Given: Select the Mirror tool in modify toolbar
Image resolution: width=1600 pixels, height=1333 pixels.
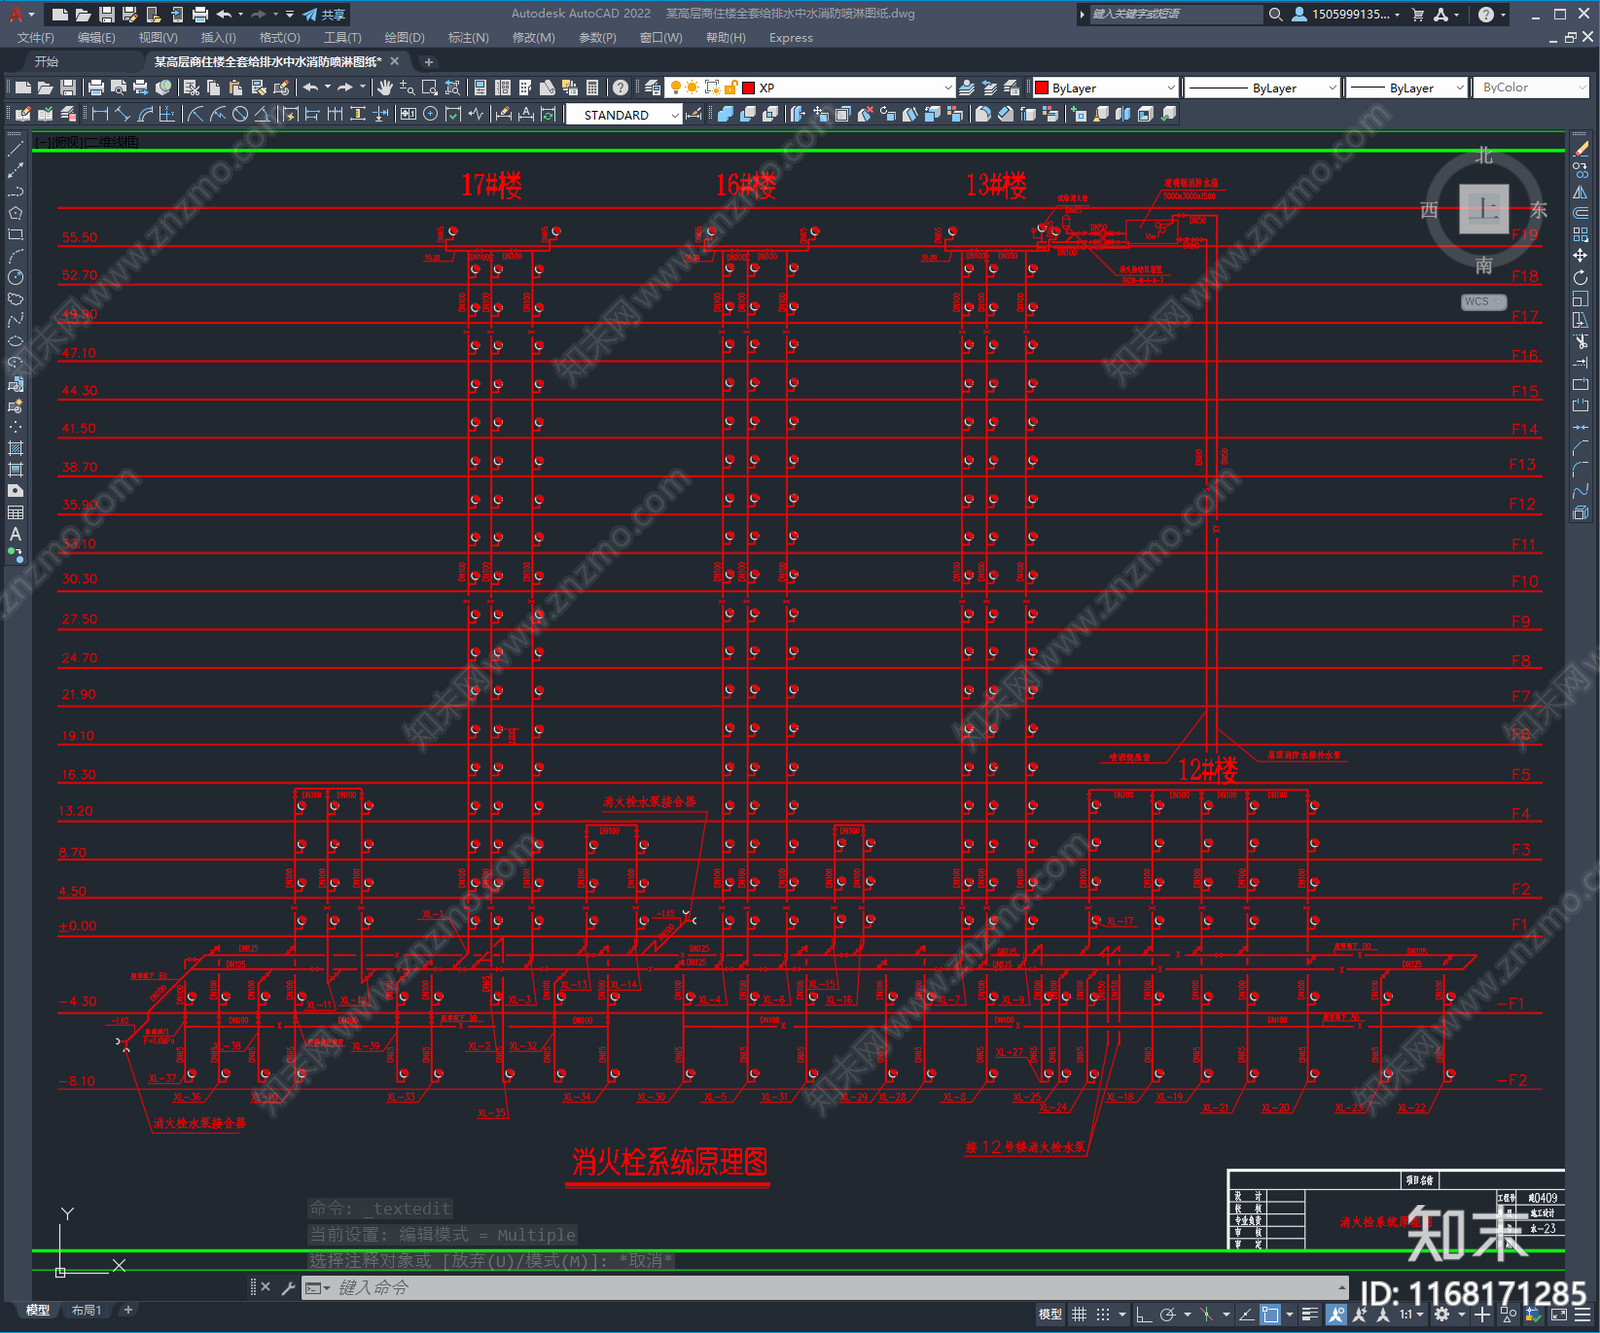Looking at the screenshot, I should click(1580, 192).
